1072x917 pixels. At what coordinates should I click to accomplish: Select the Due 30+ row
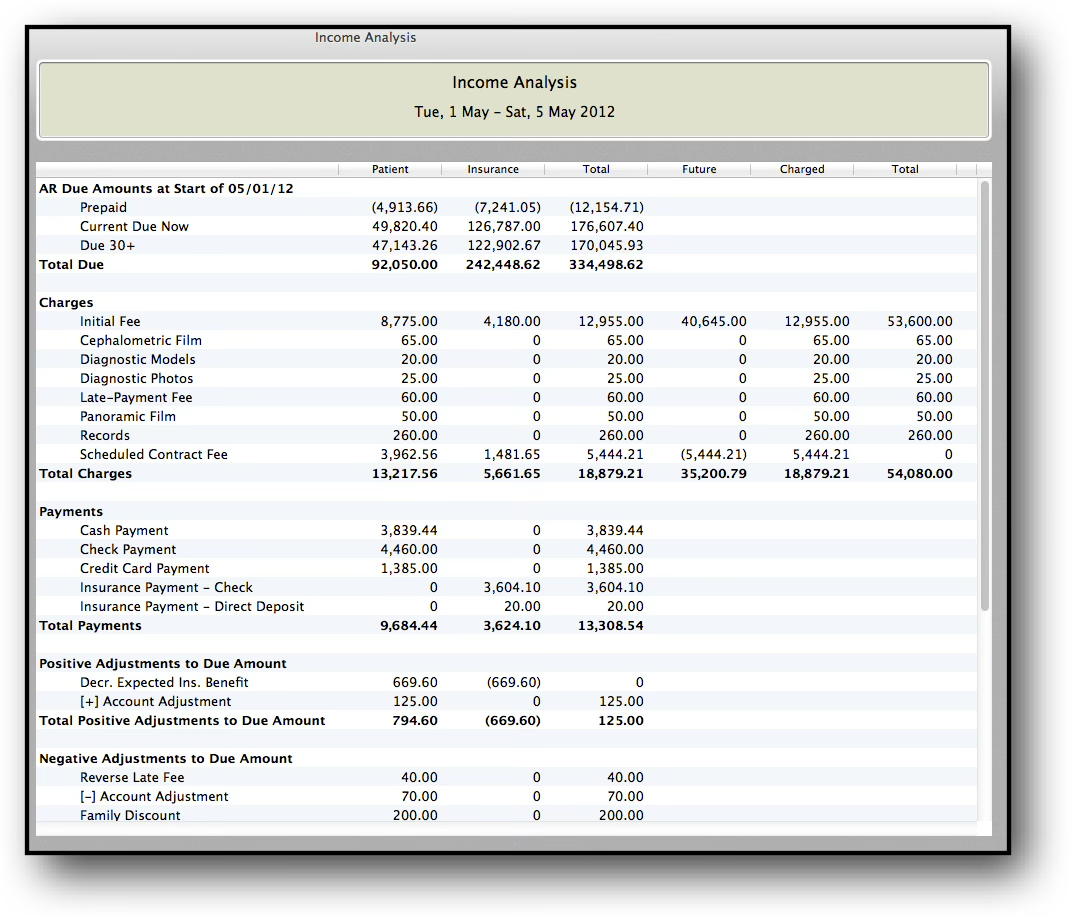tap(507, 245)
